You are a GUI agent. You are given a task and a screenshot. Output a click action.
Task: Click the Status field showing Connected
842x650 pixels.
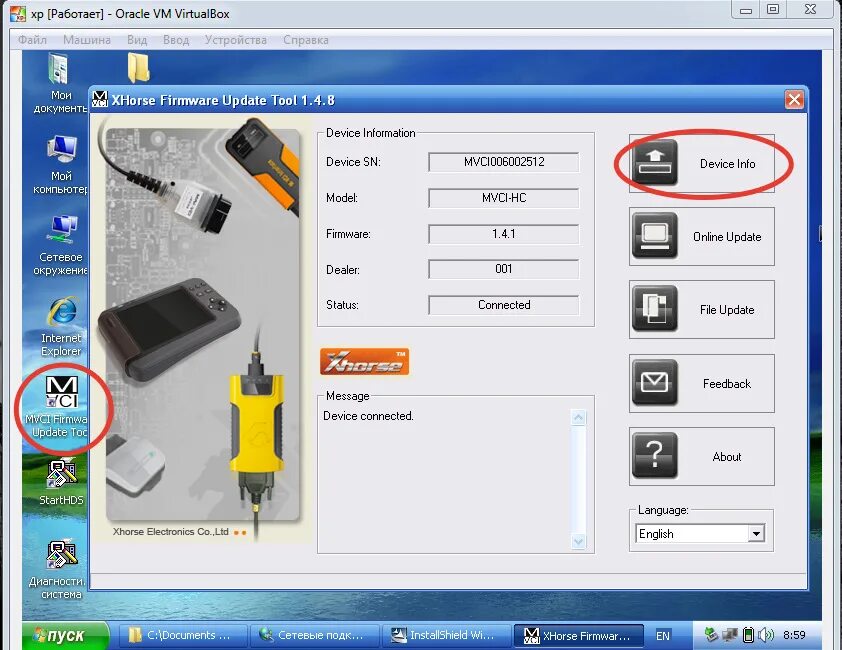pyautogui.click(x=504, y=305)
